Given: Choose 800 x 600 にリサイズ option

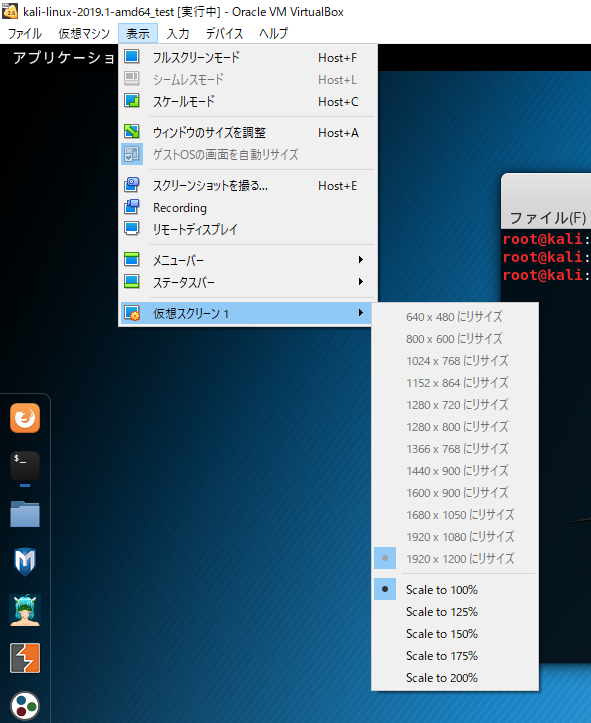Looking at the screenshot, I should pyautogui.click(x=455, y=338).
